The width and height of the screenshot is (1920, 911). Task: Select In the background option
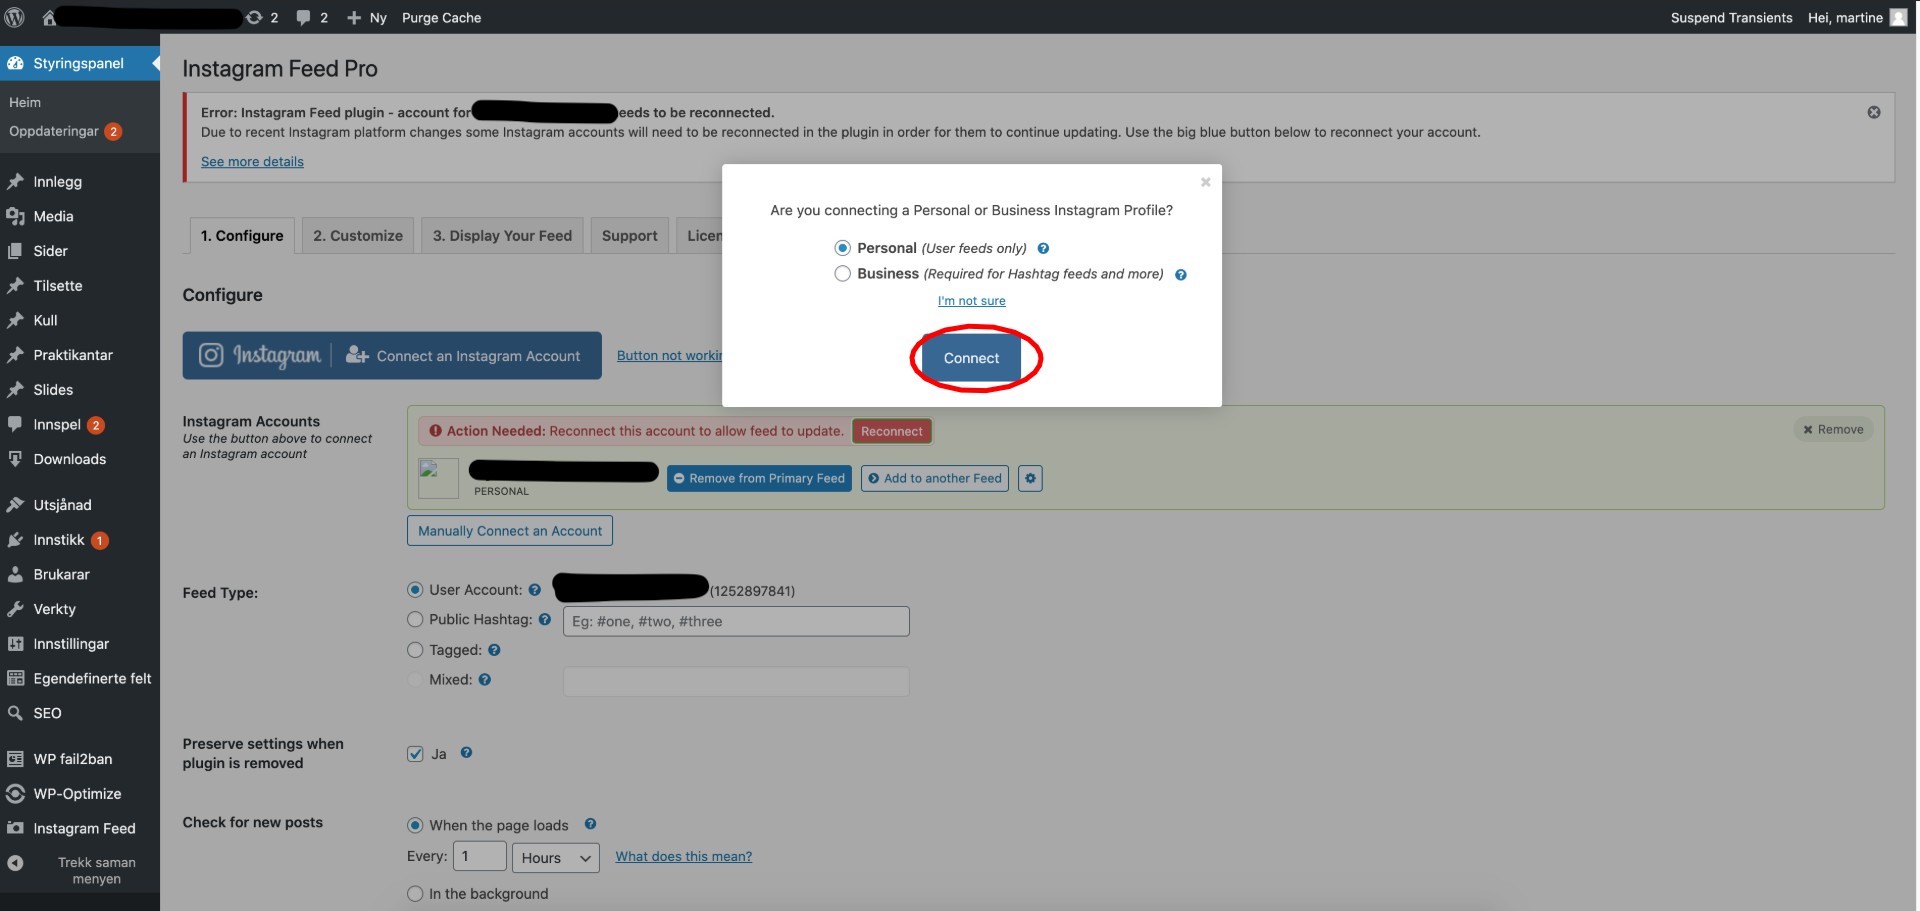tap(415, 894)
